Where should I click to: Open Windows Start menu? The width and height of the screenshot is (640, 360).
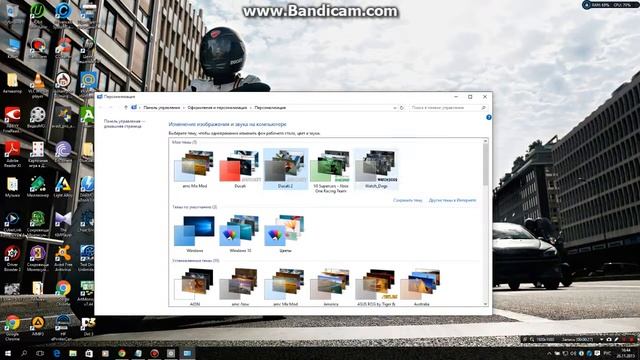8,353
